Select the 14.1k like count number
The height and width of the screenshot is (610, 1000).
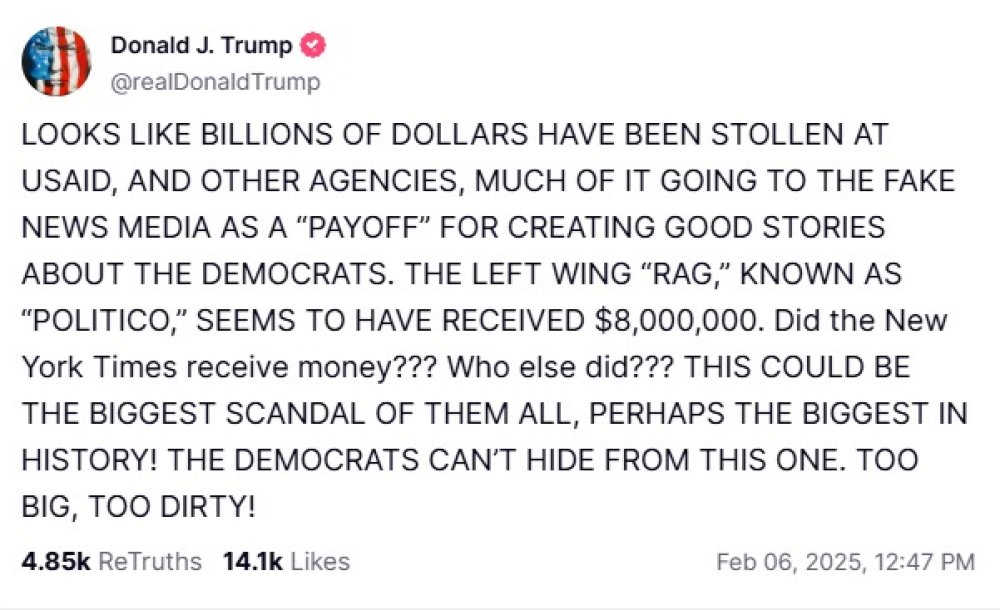253,562
